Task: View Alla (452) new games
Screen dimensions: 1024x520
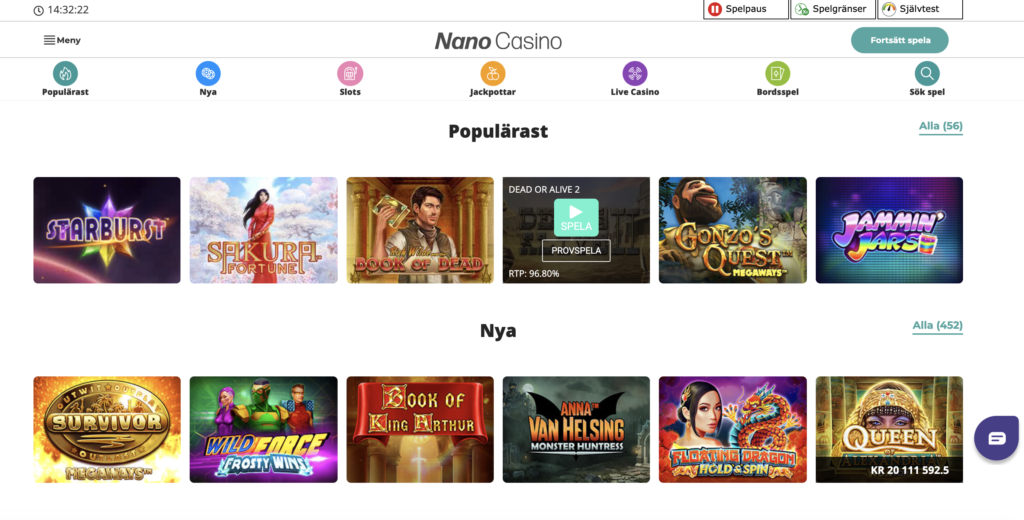Action: (937, 325)
